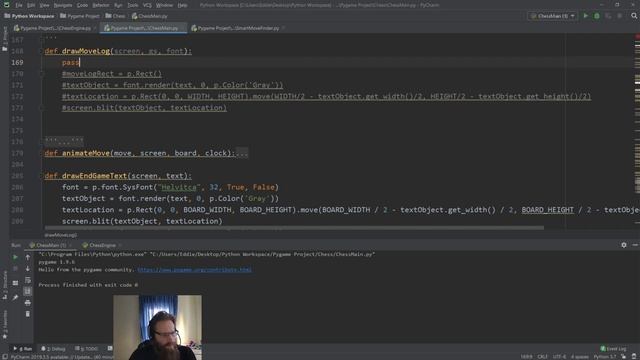Click Pygame Project breadcrumb
This screenshot has height=360, width=640.
(x=80, y=16)
